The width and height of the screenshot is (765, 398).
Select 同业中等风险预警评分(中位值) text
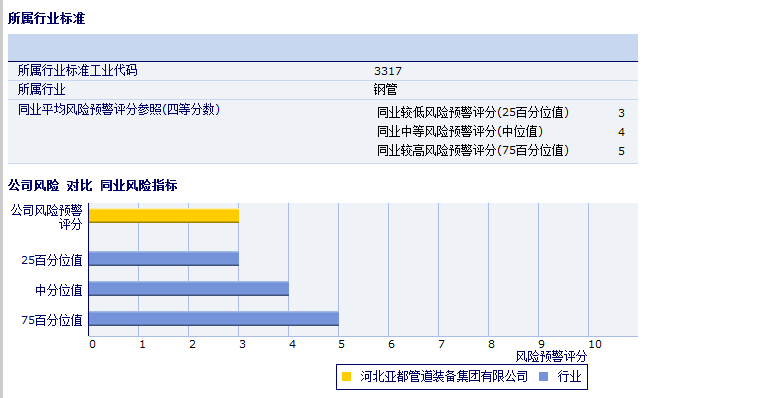tap(460, 132)
